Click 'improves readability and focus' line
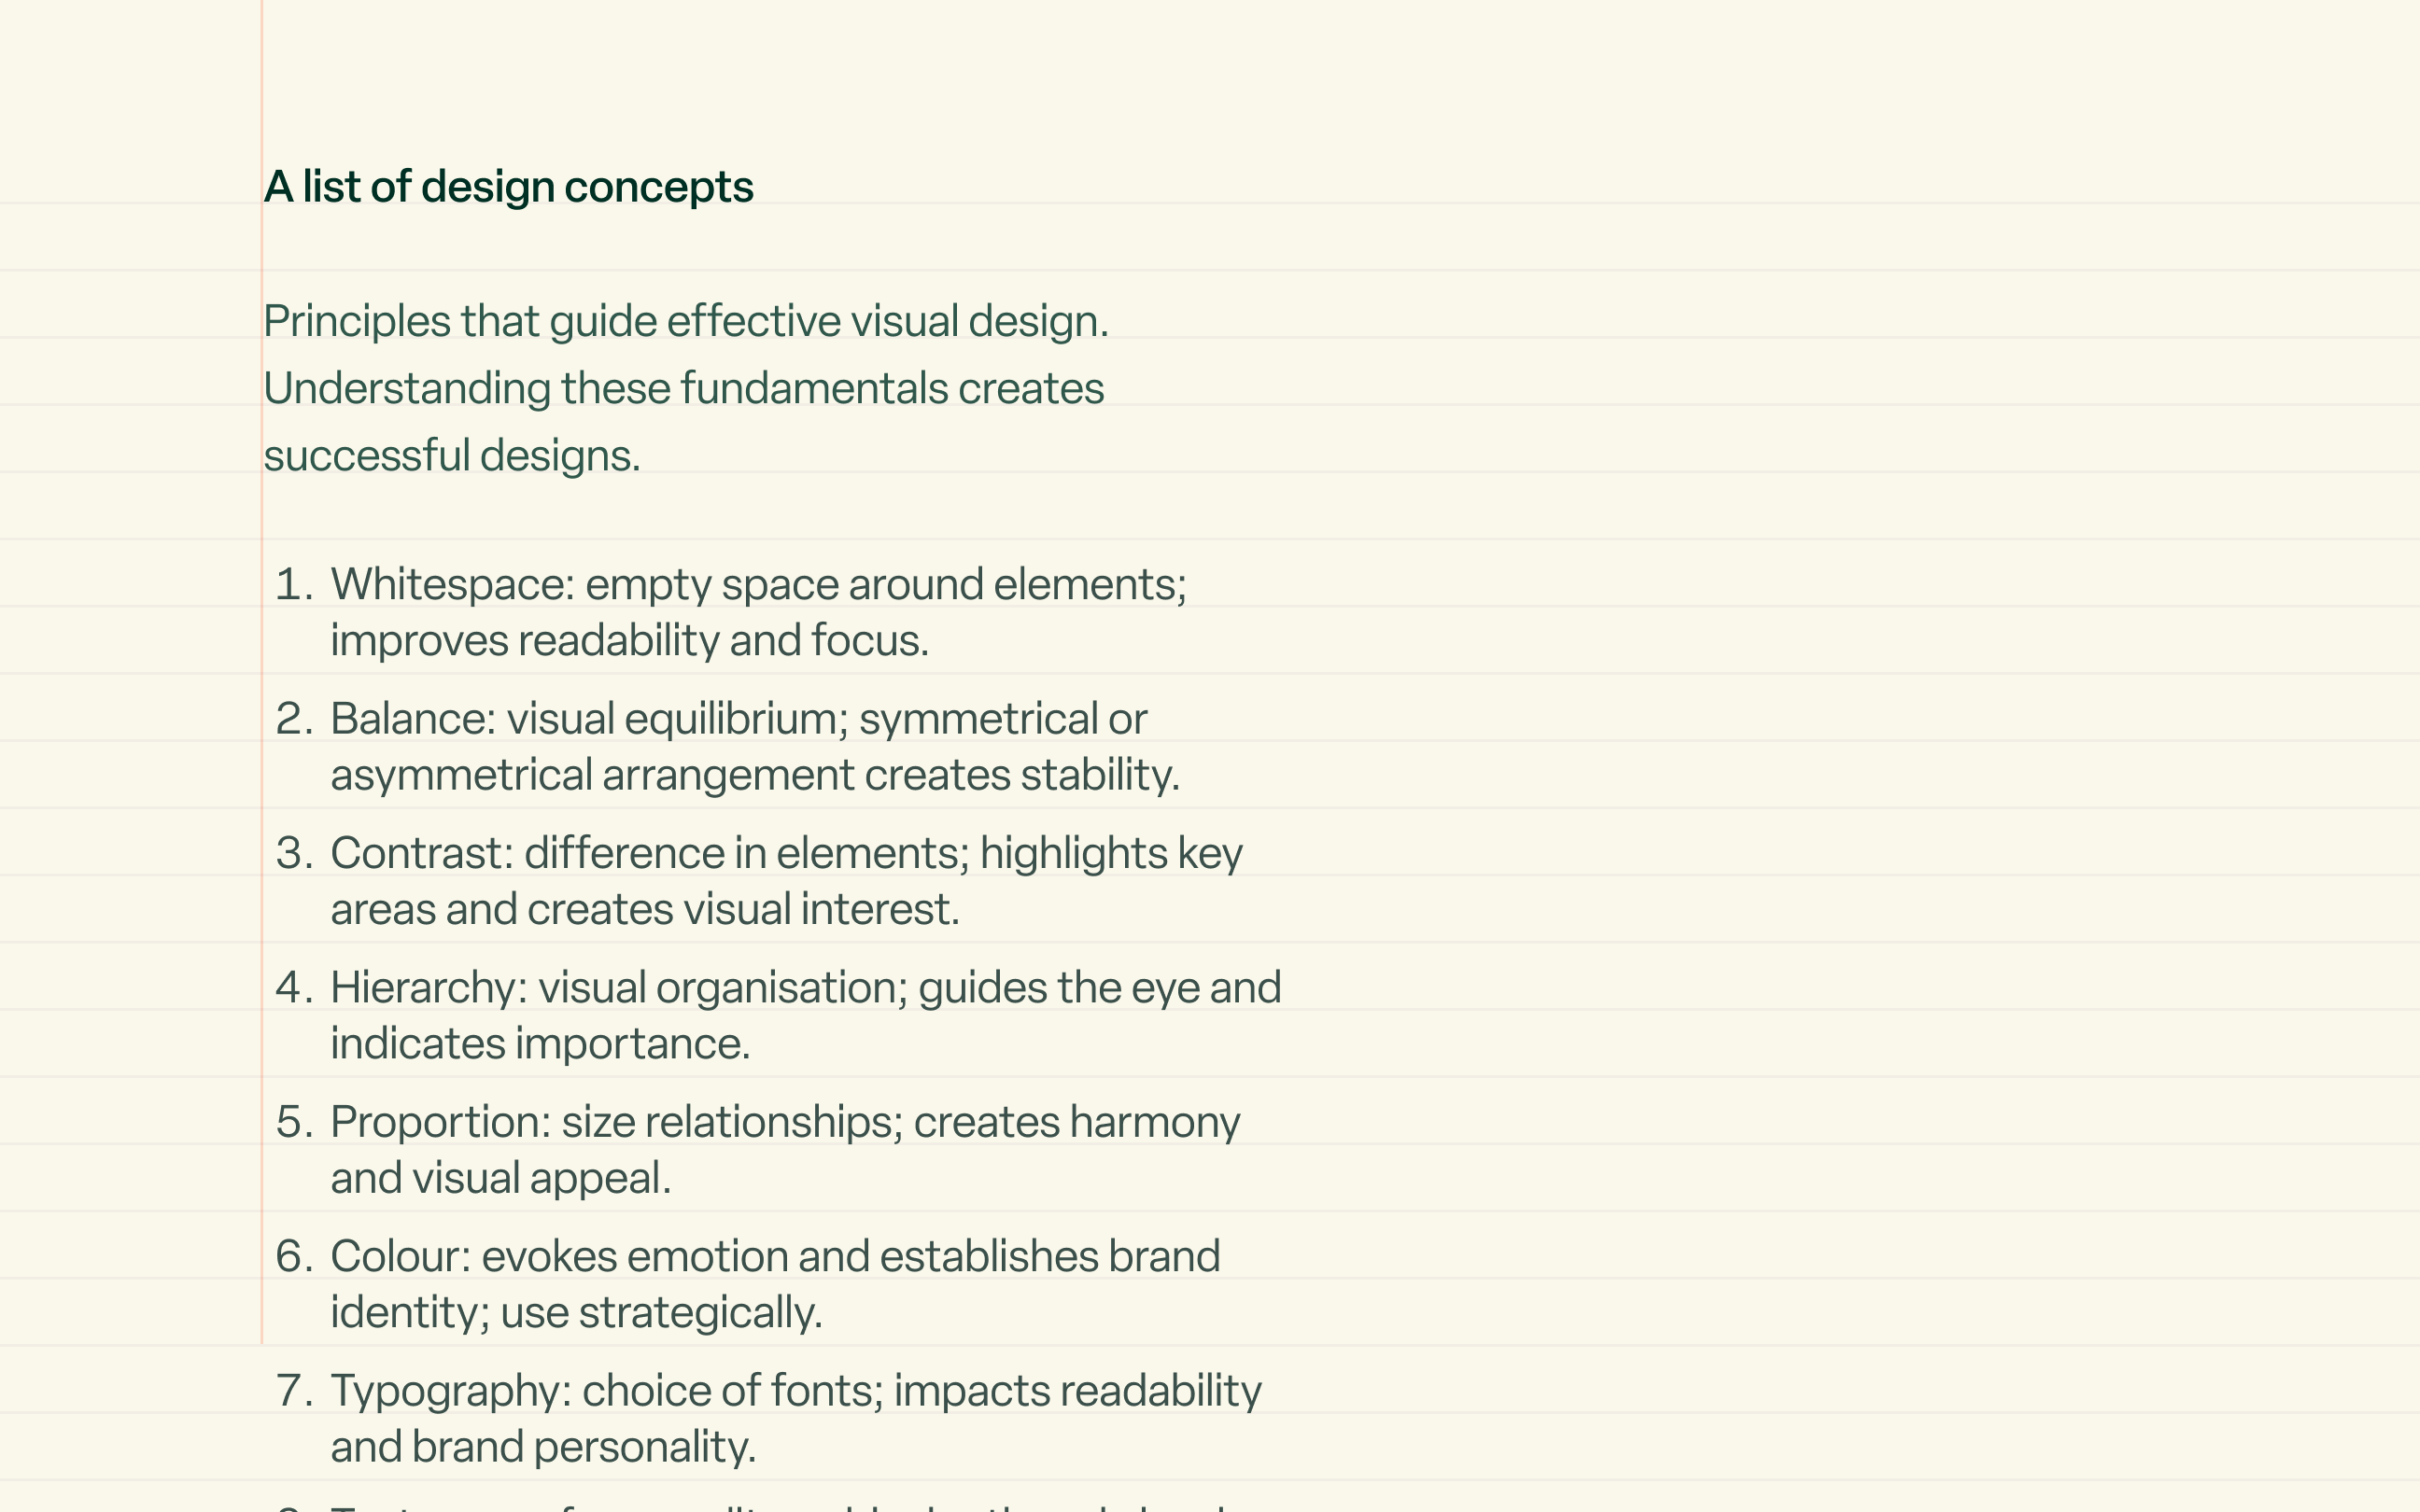 630,640
